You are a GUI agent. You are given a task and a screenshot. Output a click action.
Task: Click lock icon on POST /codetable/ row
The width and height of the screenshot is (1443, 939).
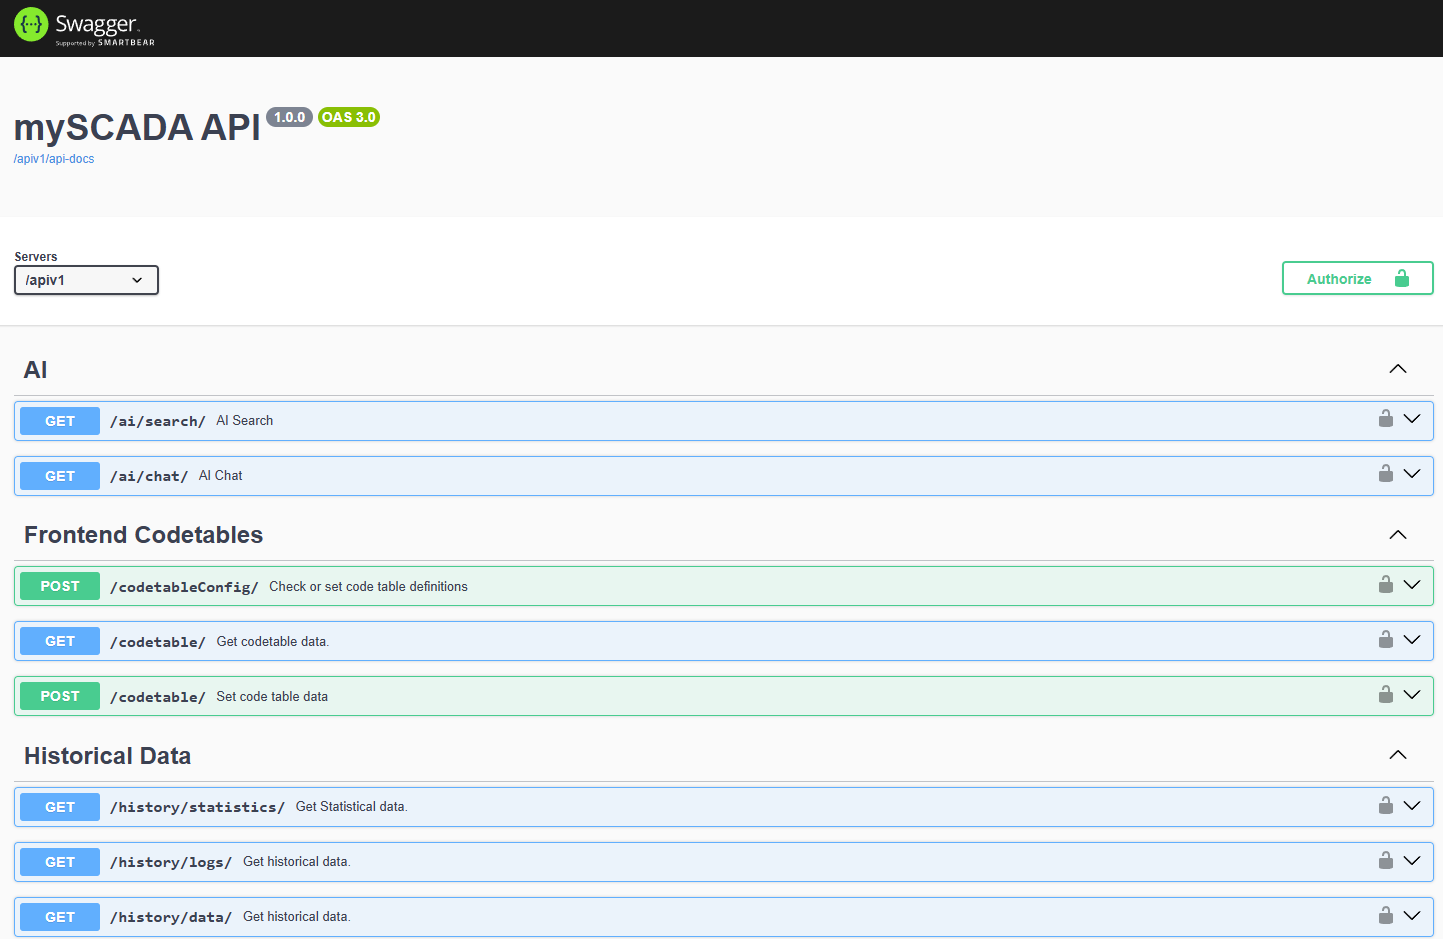[1385, 695]
